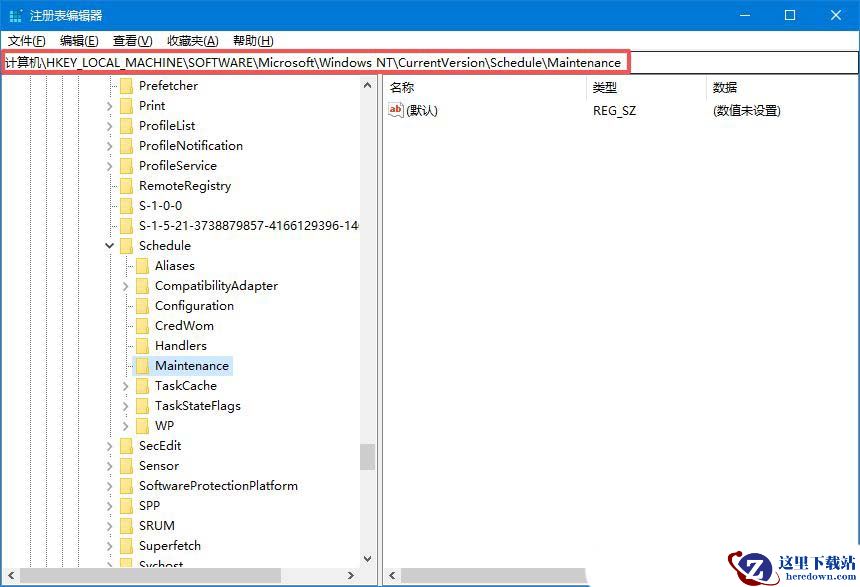860x587 pixels.
Task: Click the TaskStateFlags folder icon
Action: tap(142, 405)
